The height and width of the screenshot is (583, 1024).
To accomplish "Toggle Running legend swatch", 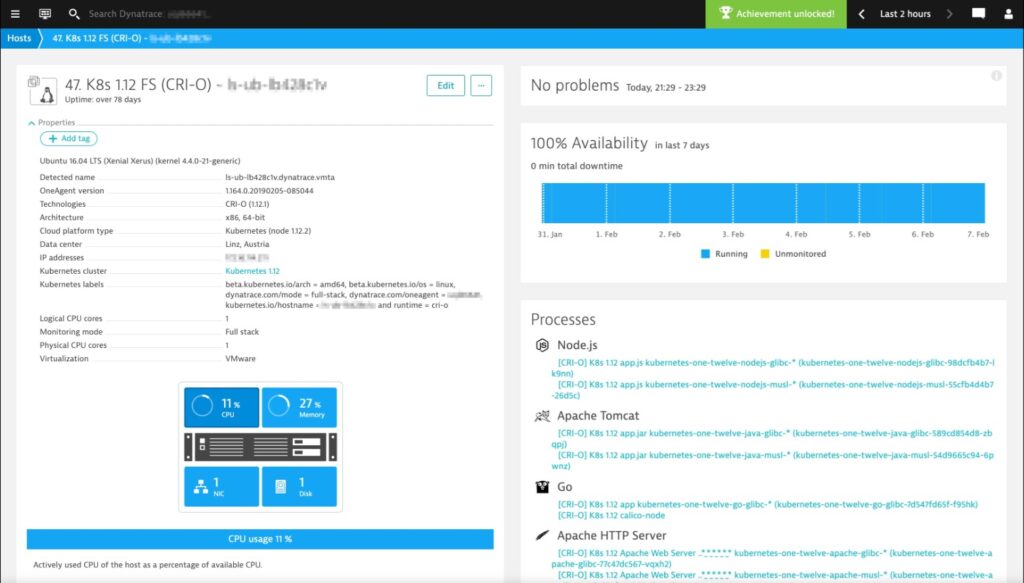I will [705, 254].
